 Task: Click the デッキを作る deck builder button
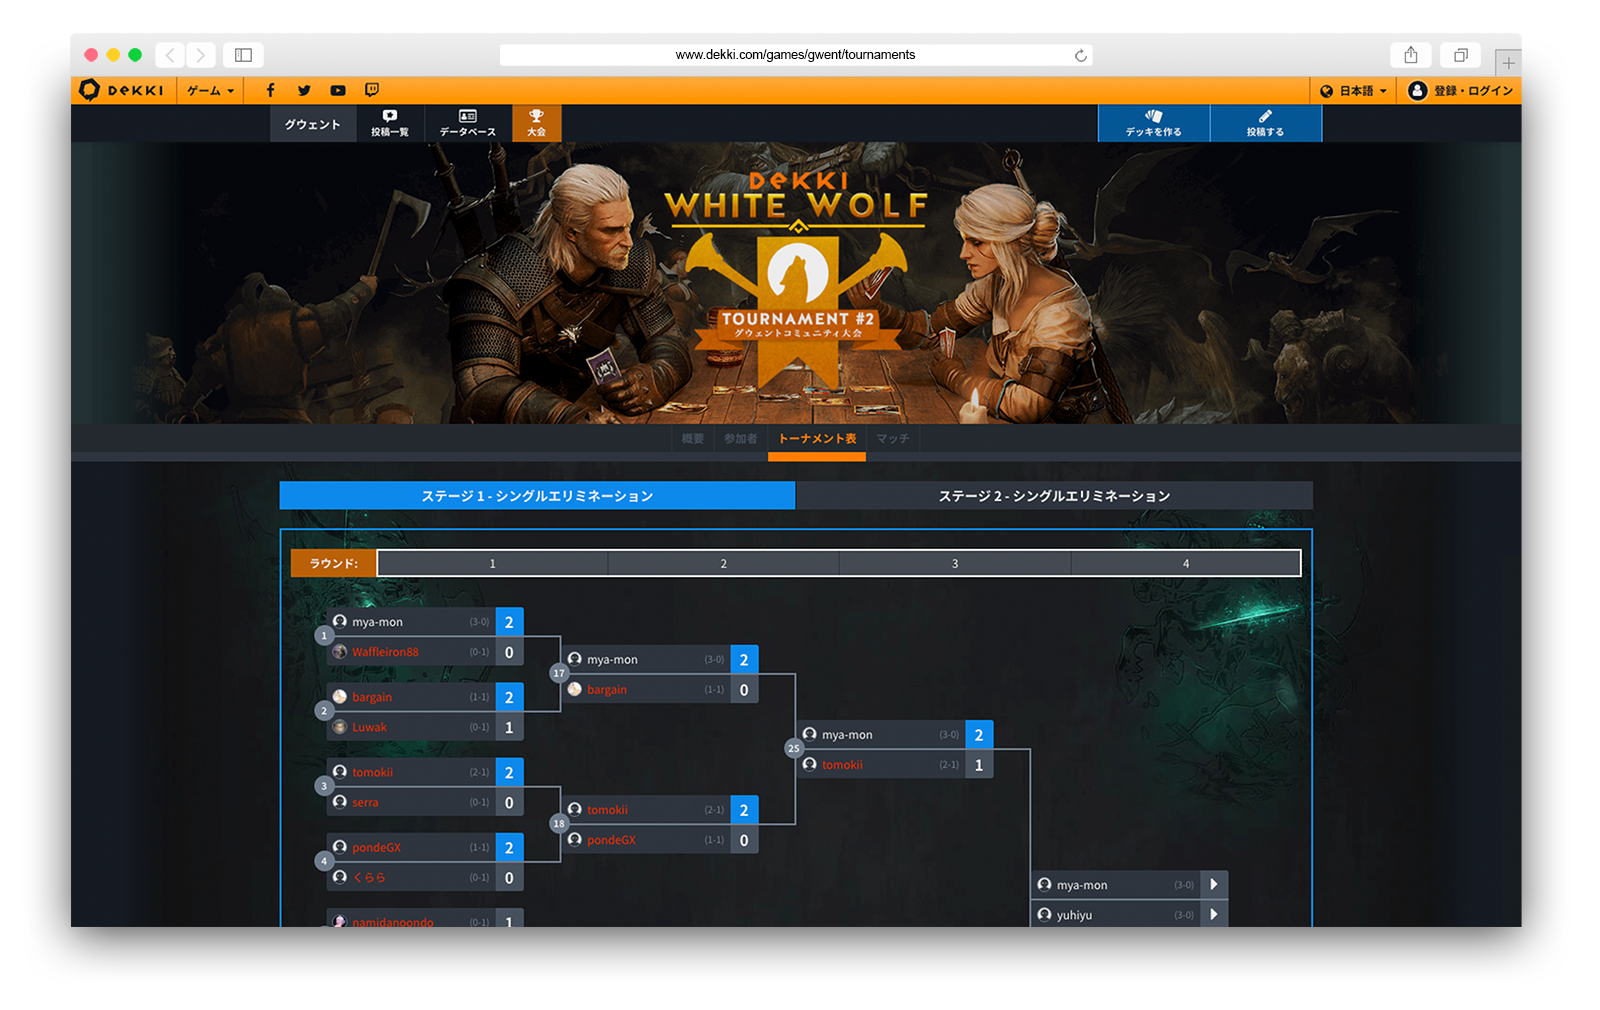(x=1154, y=124)
